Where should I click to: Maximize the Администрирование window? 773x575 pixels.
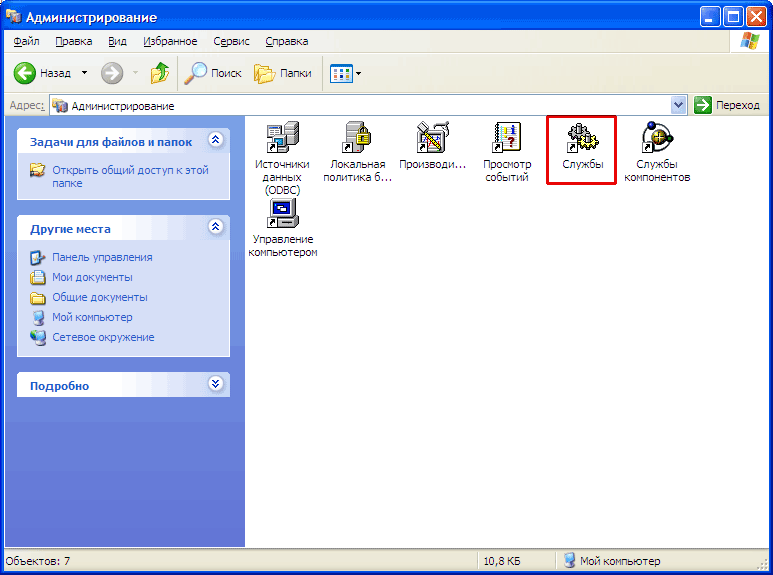[733, 17]
